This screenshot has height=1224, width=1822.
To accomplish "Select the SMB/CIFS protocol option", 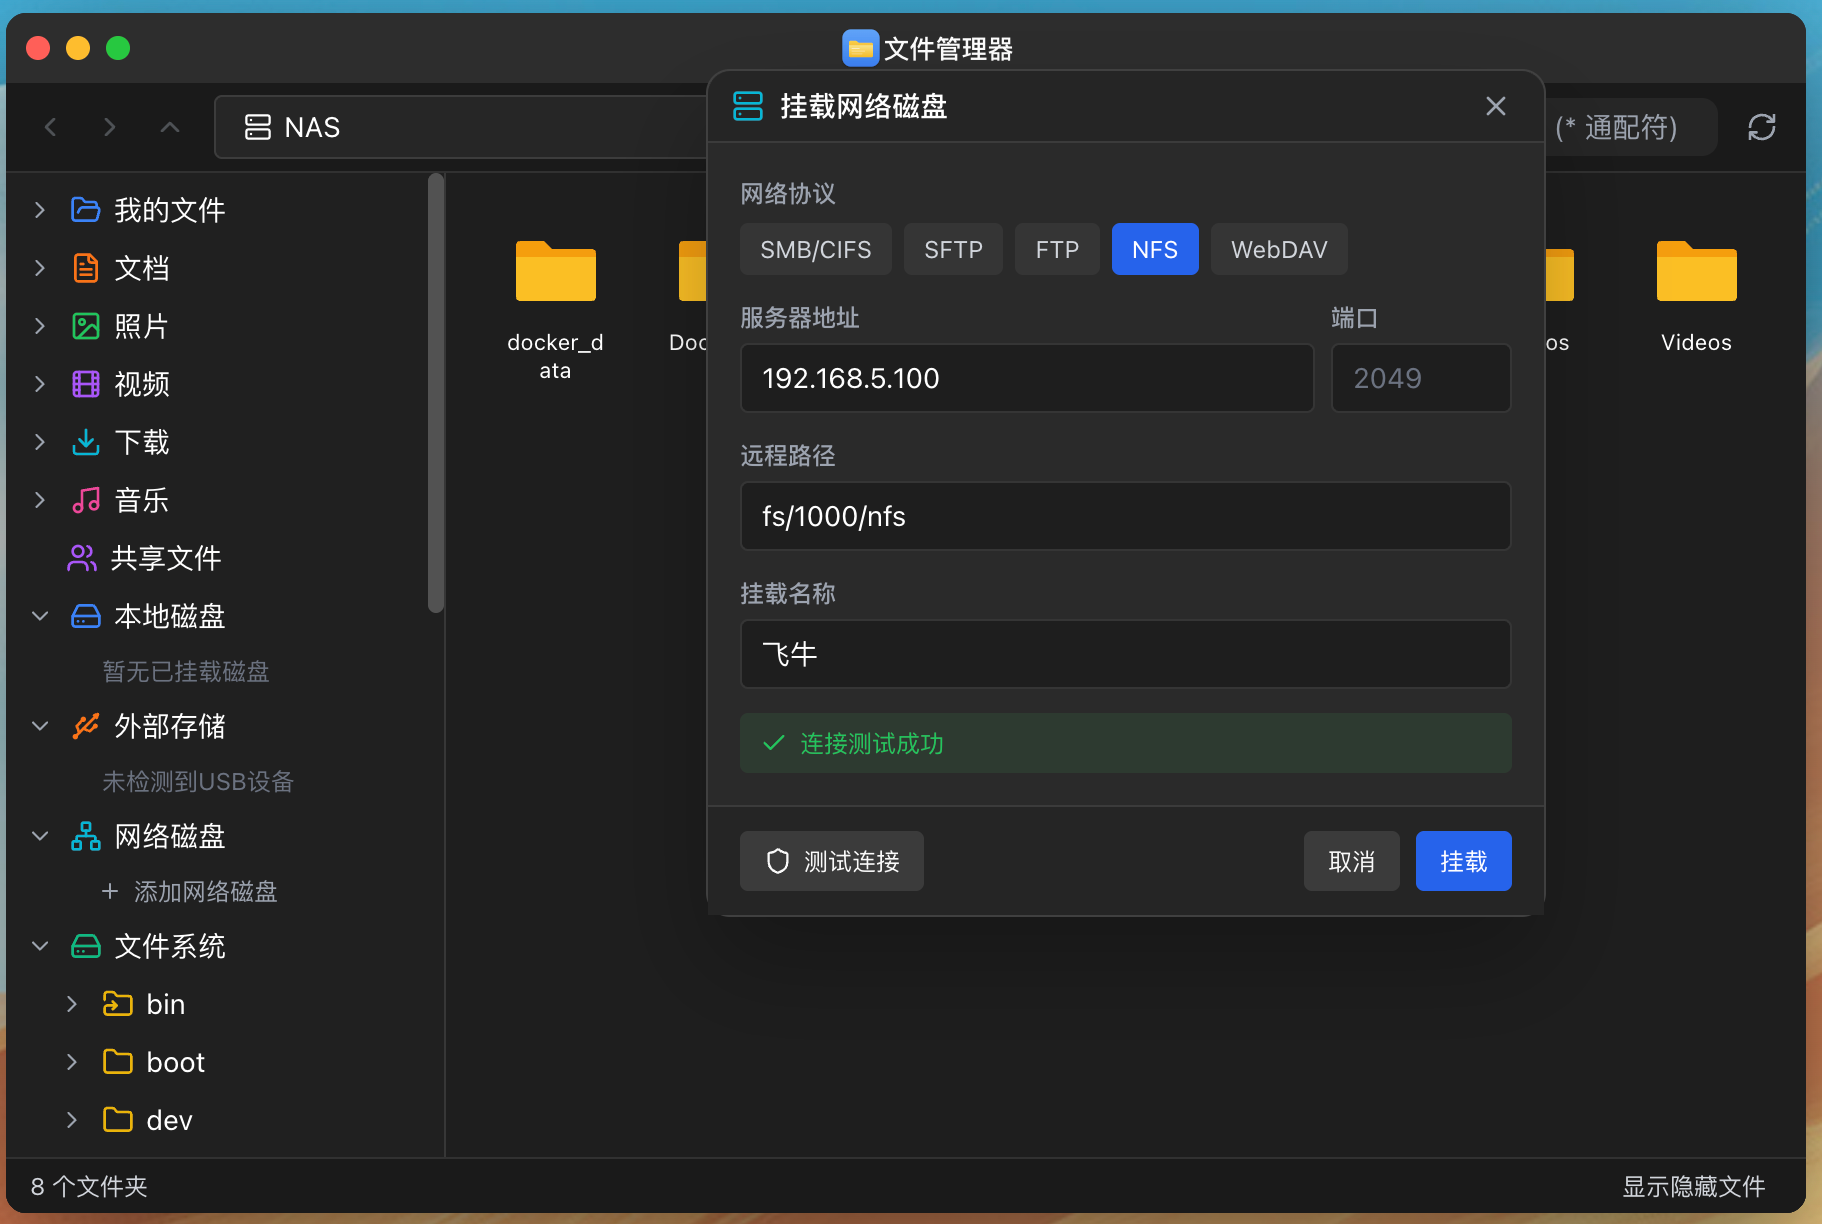I will [x=815, y=249].
